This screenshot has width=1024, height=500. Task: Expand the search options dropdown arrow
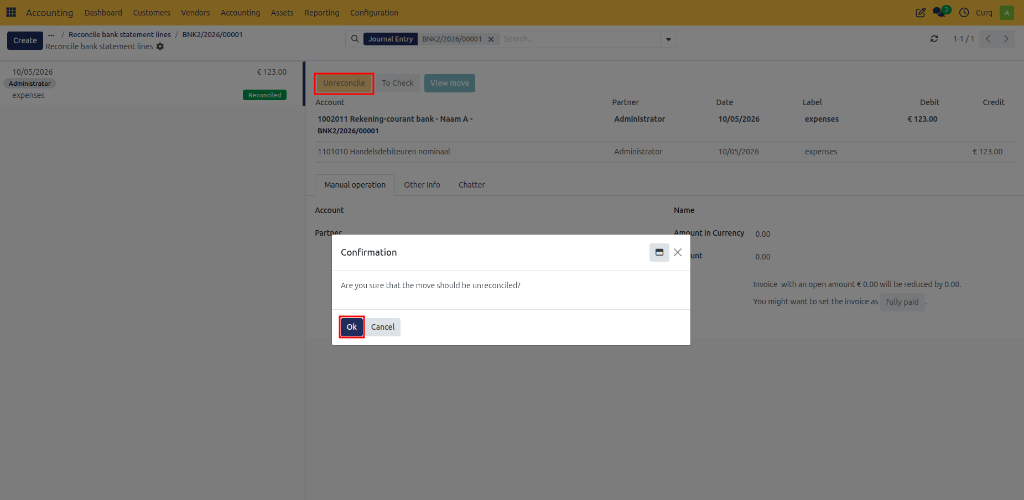[668, 39]
